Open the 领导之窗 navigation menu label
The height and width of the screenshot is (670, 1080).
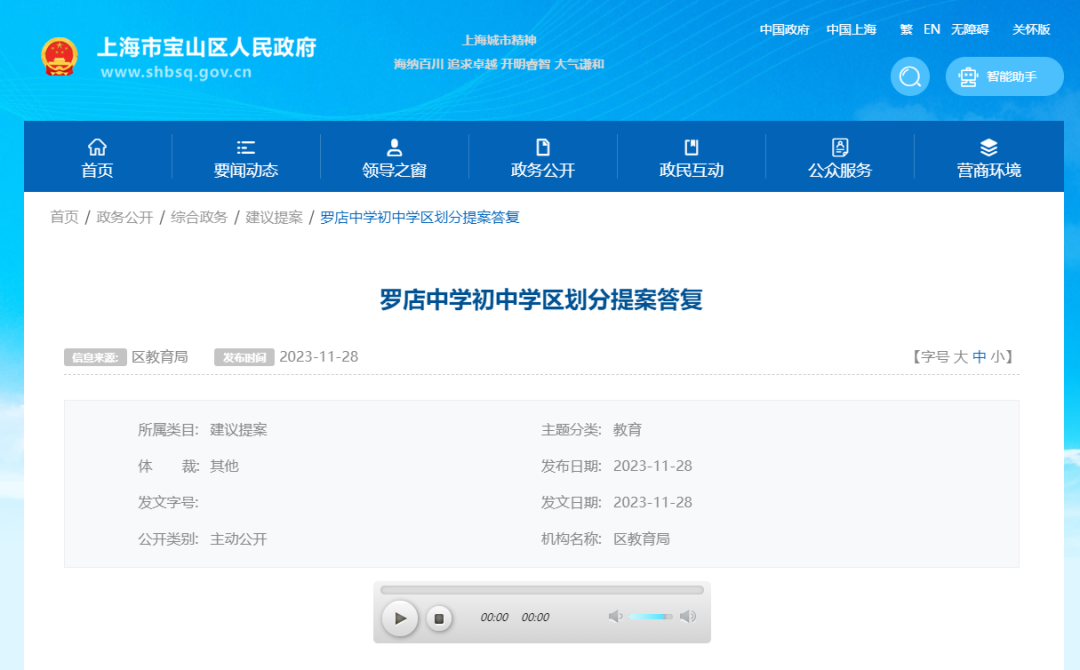(395, 170)
